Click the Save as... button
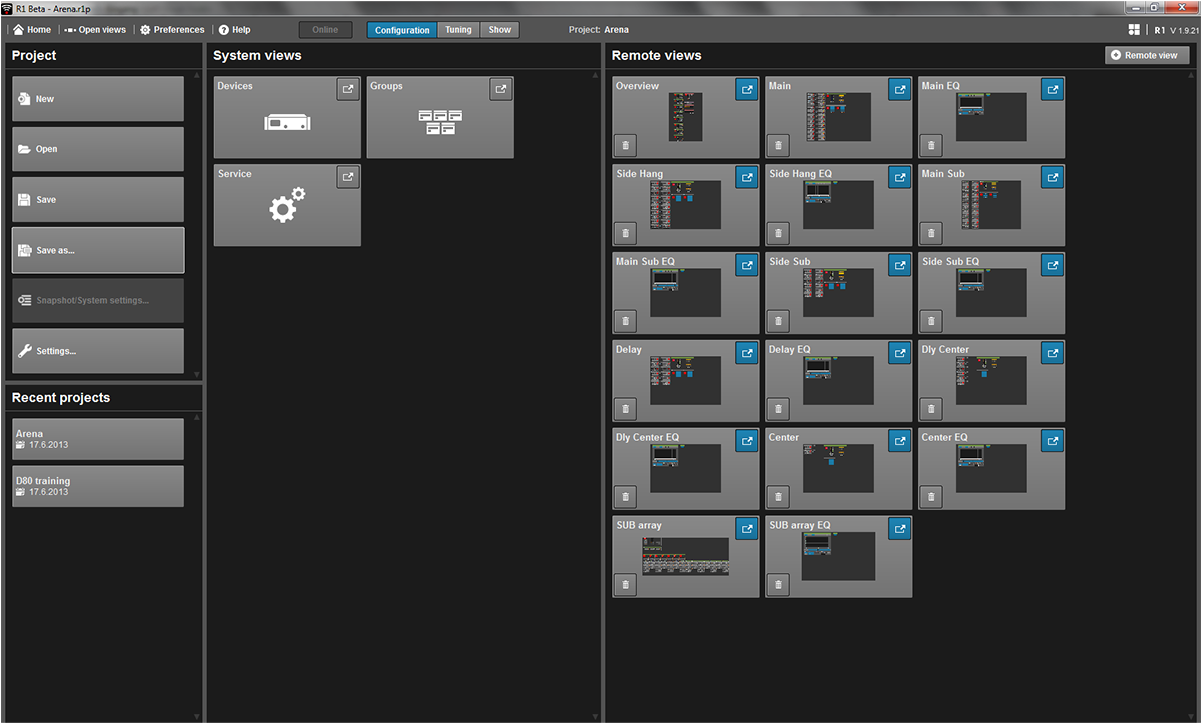This screenshot has width=1201, height=723. [98, 250]
